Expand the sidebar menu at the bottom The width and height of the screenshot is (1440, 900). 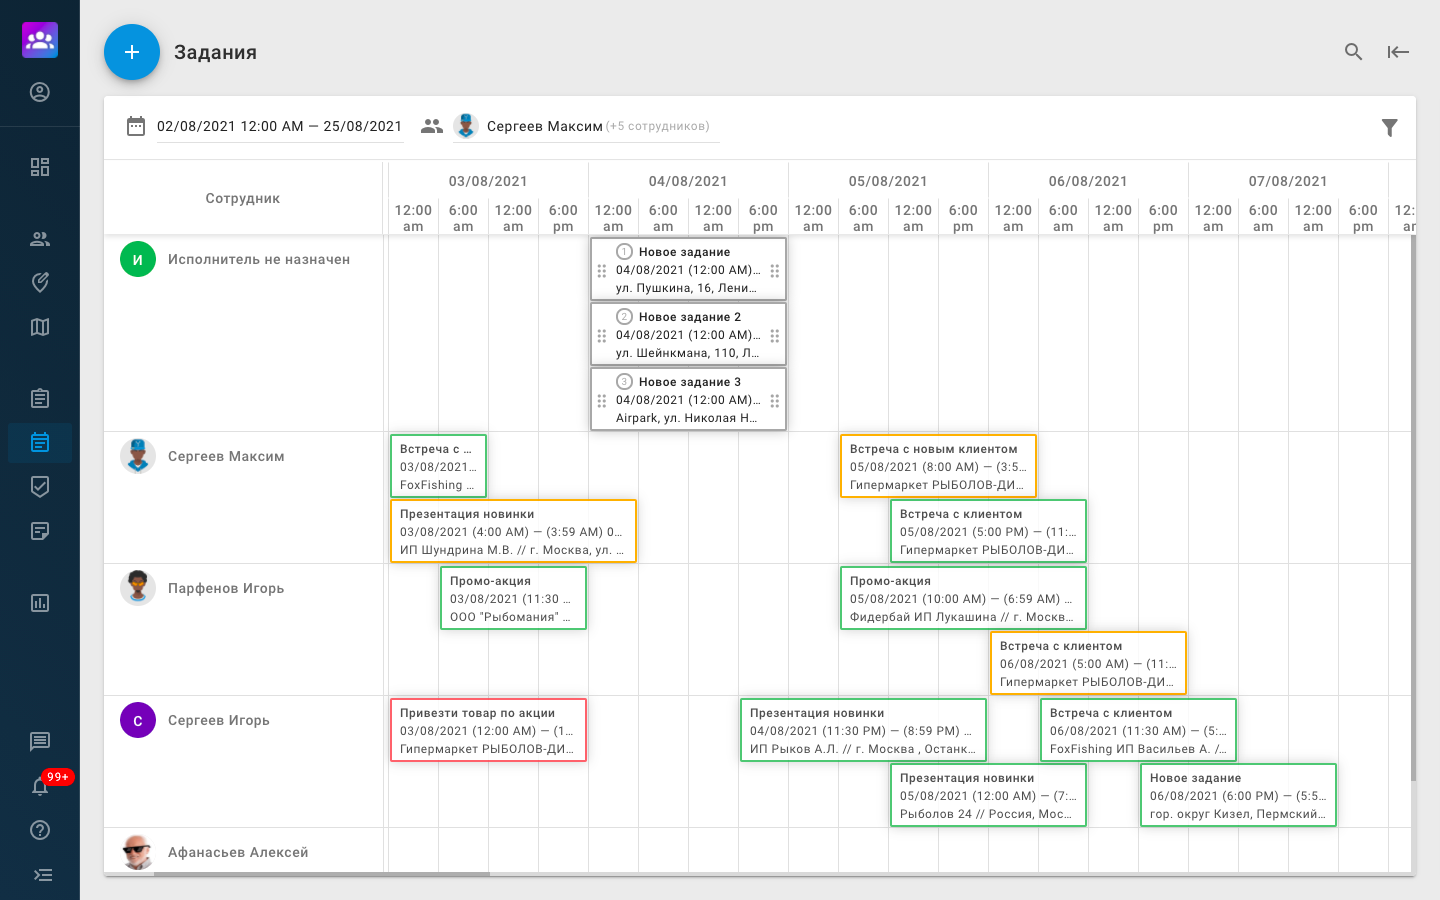pyautogui.click(x=42, y=875)
